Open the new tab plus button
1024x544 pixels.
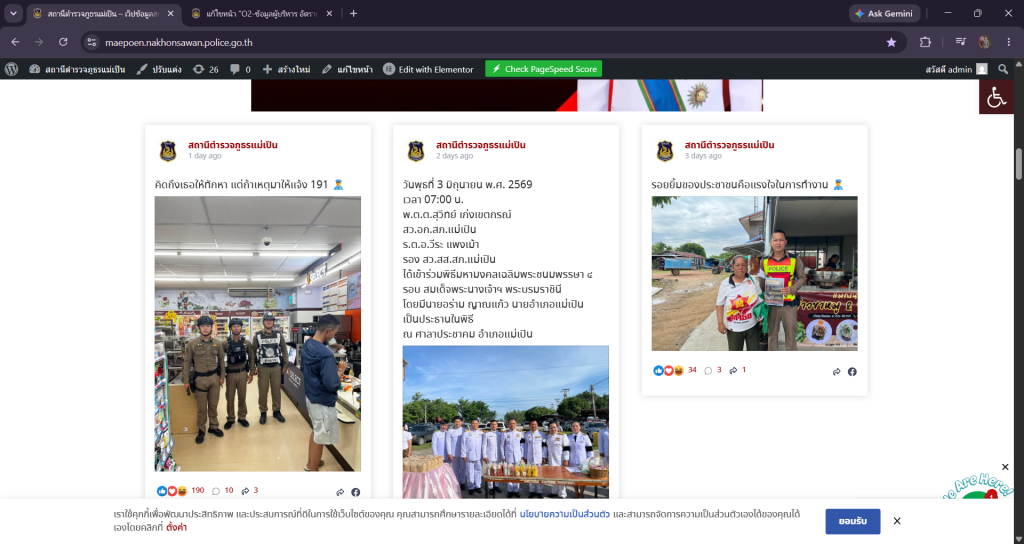pyautogui.click(x=353, y=13)
